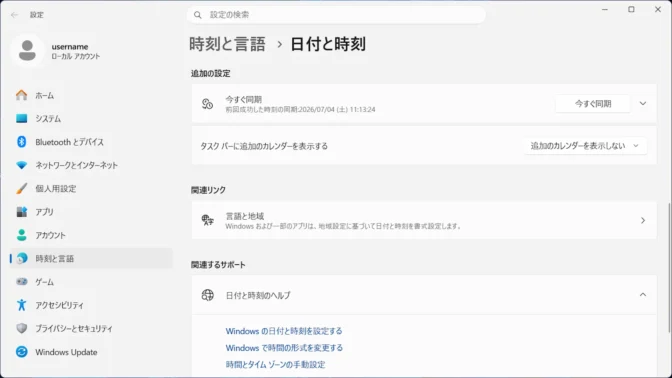
Task: Maximize the Settings window
Action: [x=631, y=9]
